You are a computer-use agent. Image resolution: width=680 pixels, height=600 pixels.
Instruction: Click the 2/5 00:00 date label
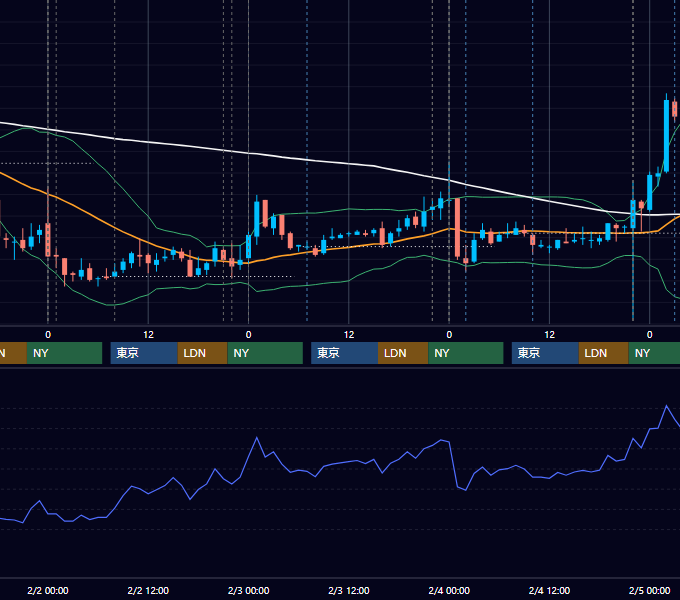click(x=649, y=590)
